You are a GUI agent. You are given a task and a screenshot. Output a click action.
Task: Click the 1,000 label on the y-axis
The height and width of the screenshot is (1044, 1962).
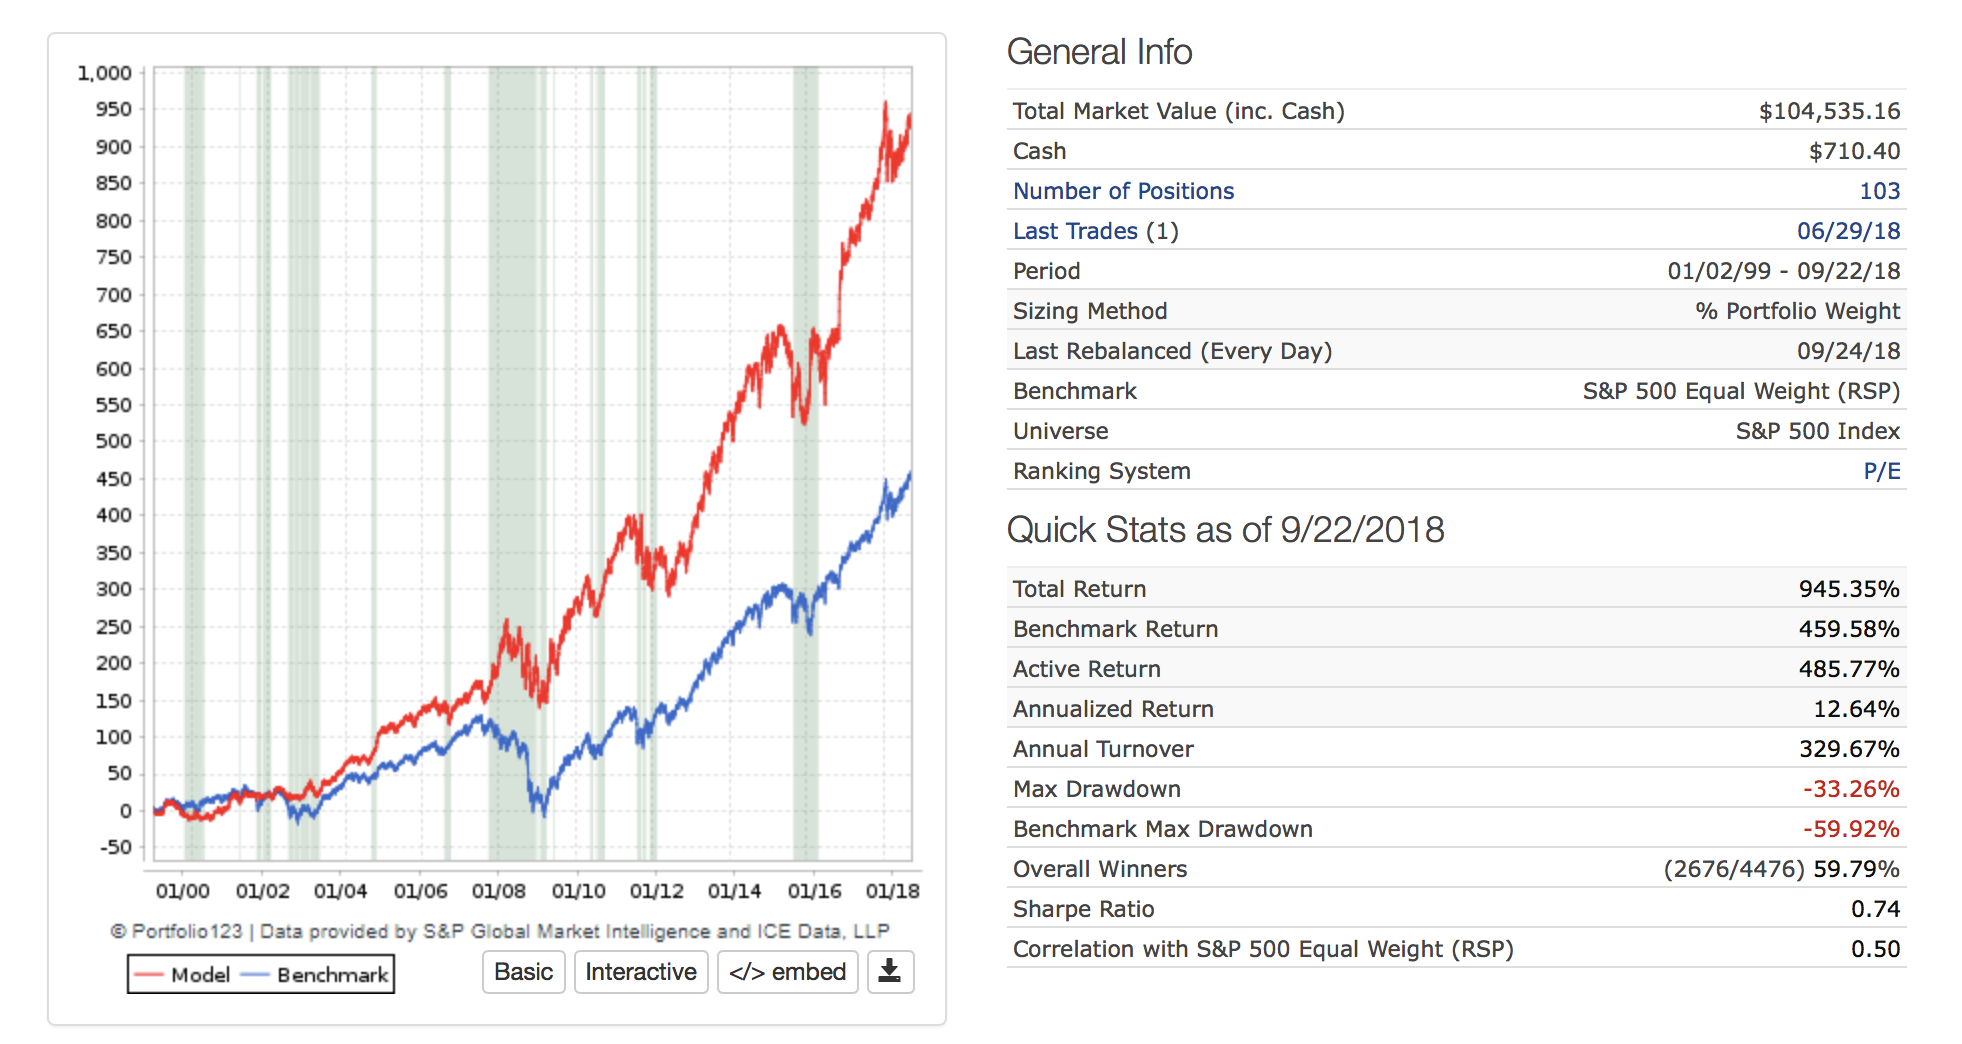(x=105, y=73)
